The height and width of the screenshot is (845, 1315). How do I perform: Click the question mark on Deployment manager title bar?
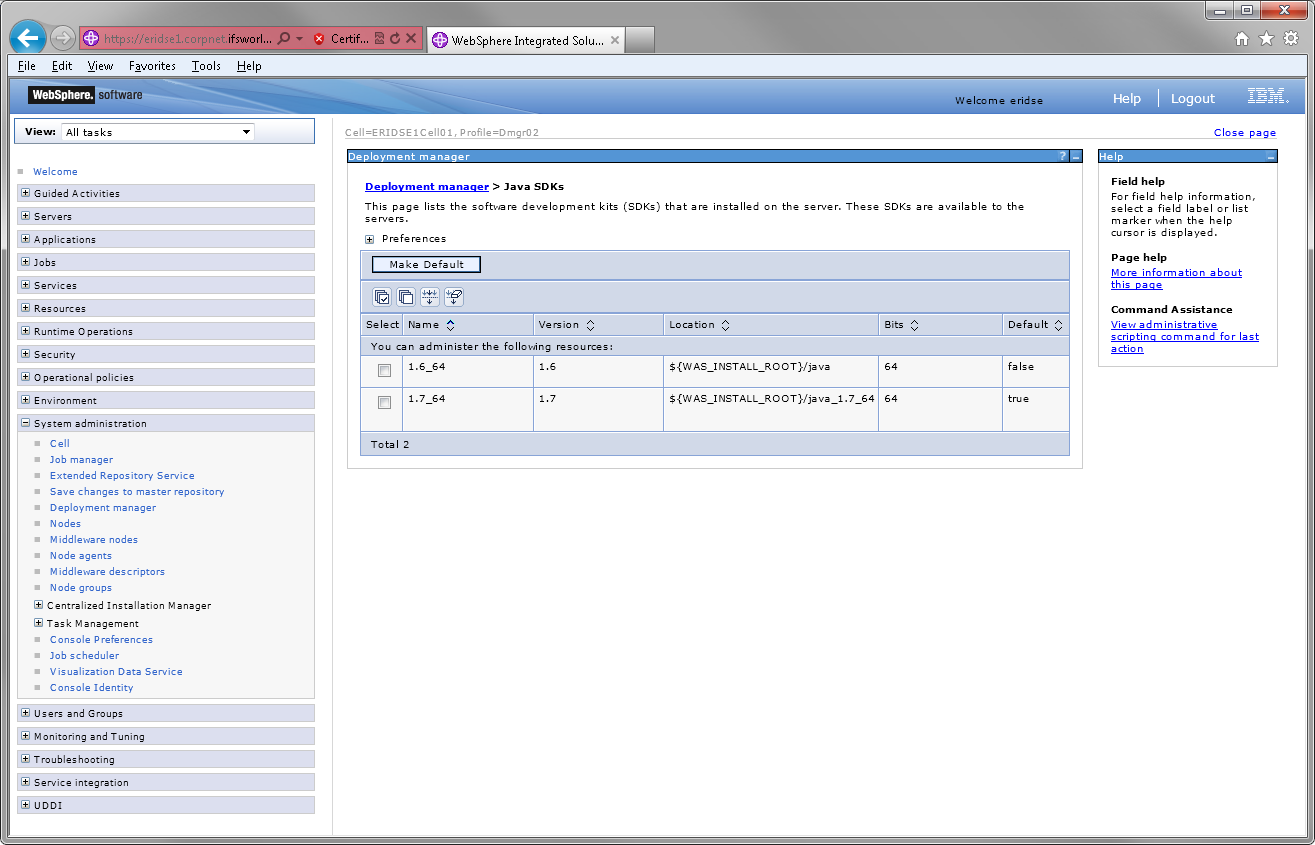pos(1063,157)
